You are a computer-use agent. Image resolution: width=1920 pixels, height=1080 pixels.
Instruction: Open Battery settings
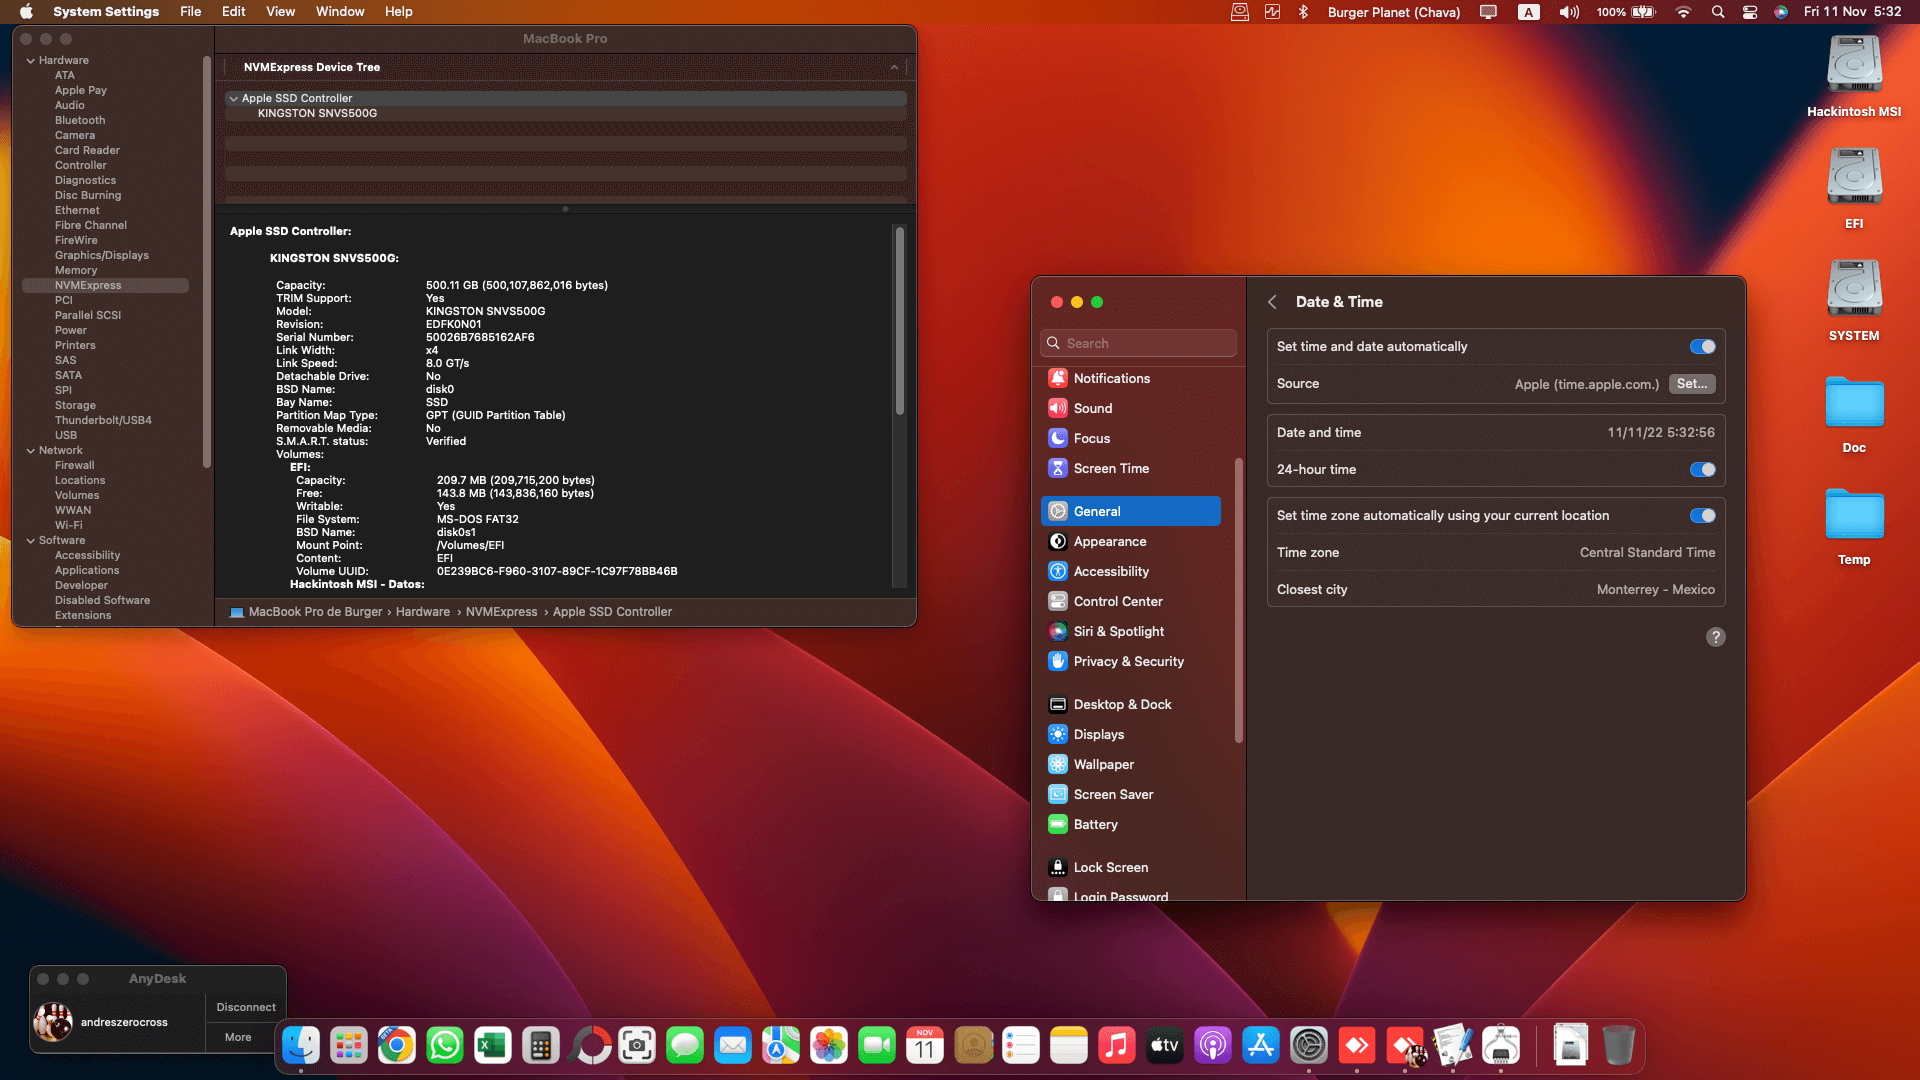pos(1131,824)
